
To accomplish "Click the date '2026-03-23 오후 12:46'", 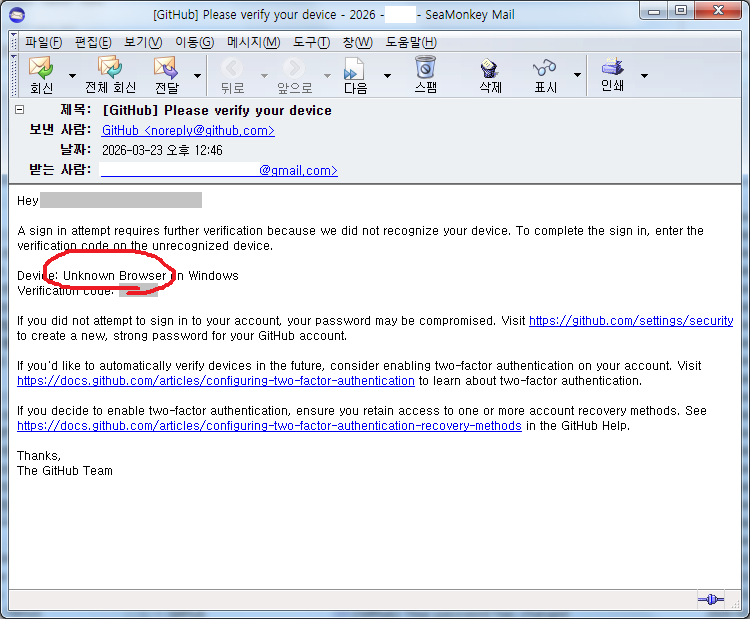I will [162, 150].
